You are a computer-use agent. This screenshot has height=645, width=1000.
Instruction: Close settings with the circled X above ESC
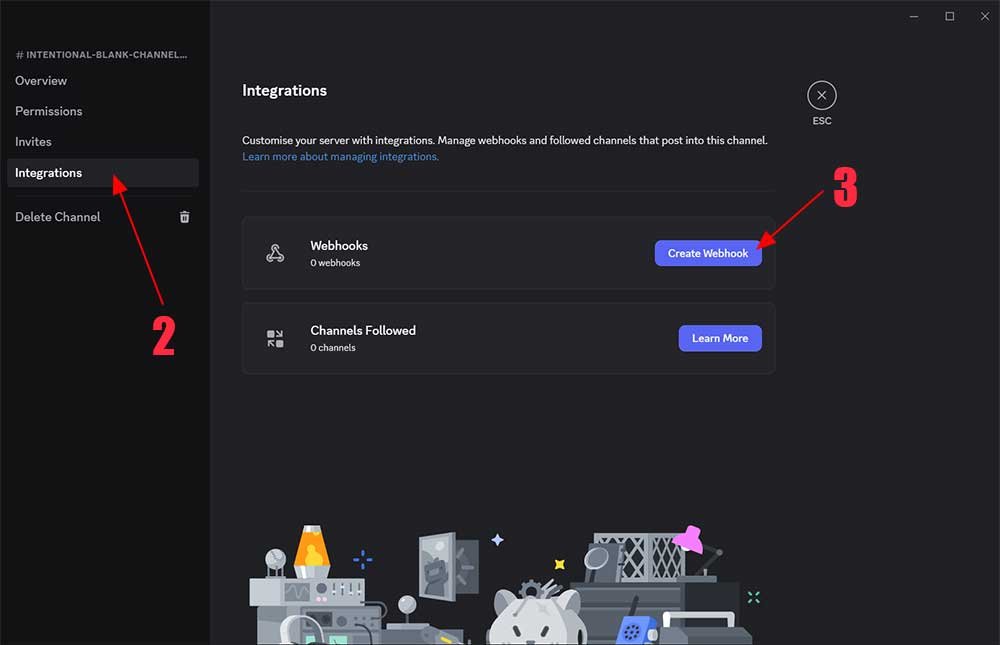click(821, 96)
